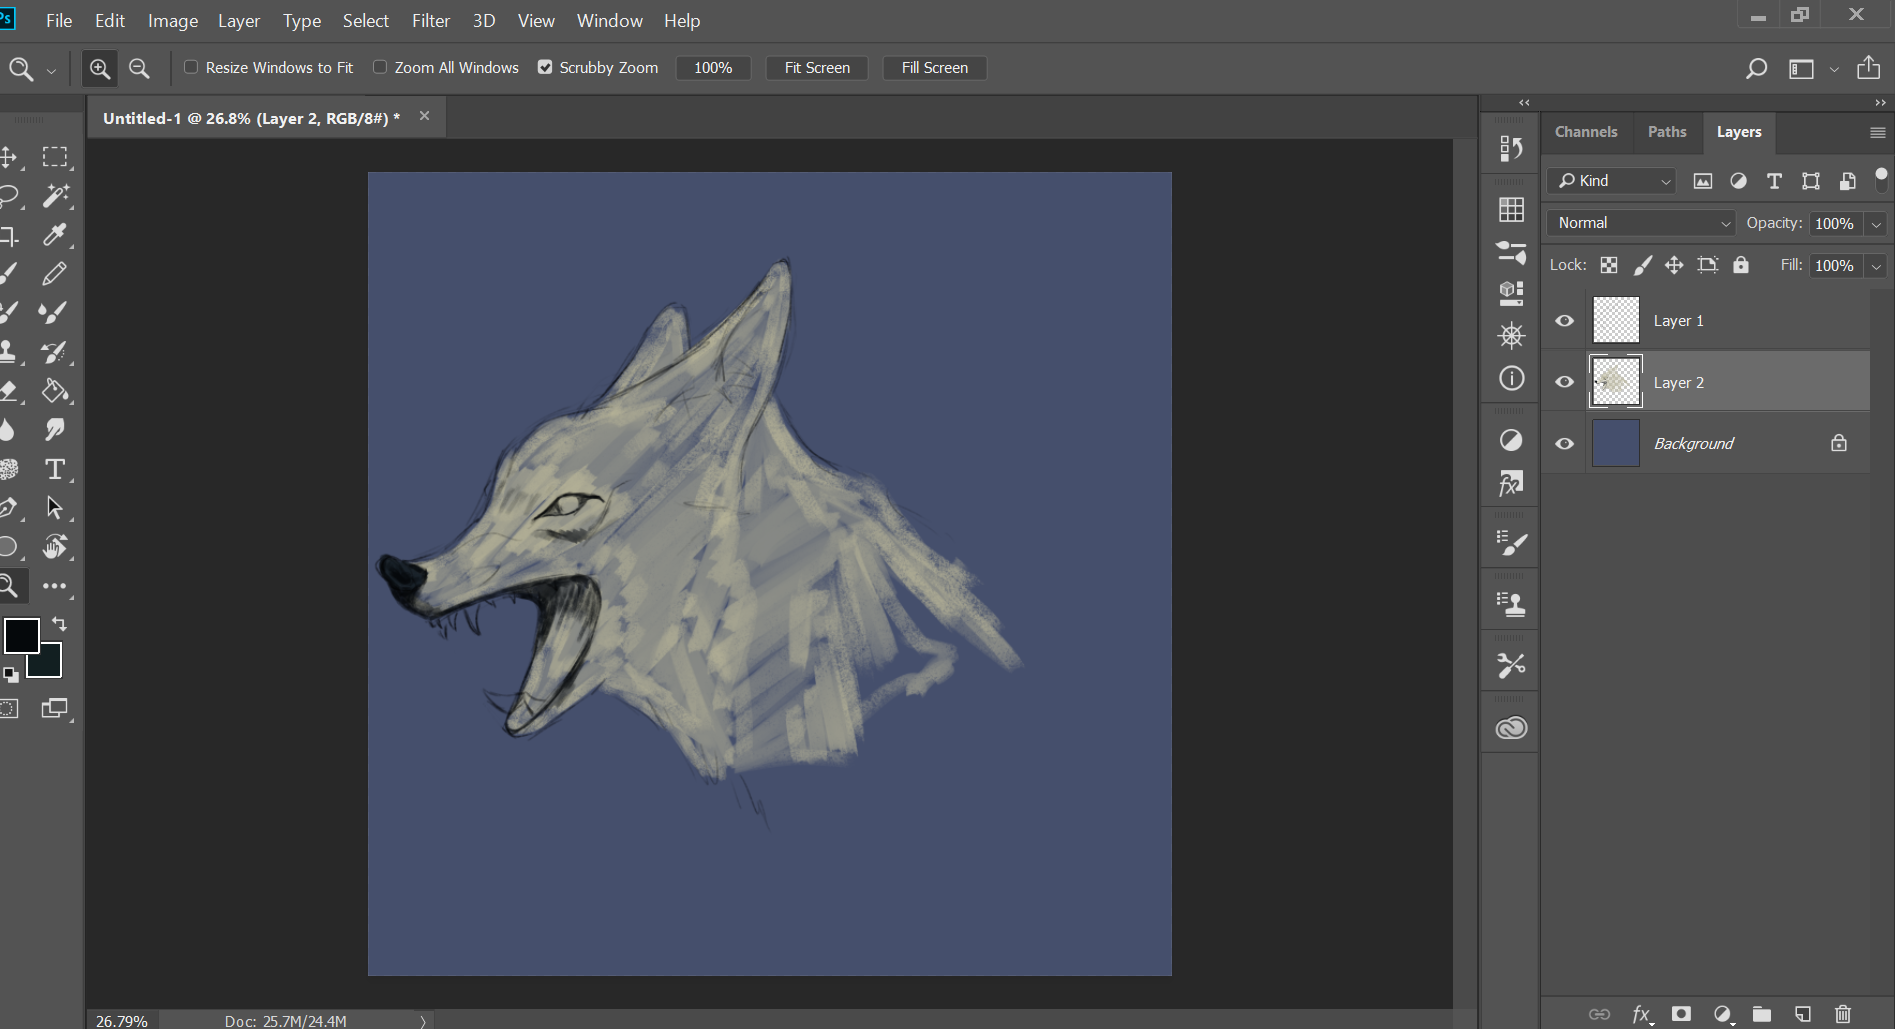
Task: Select the Pencil tool
Action: (55, 273)
